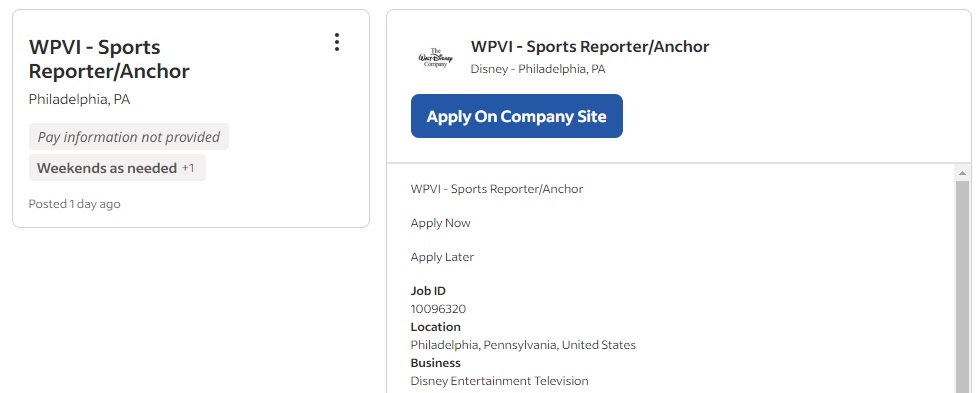The width and height of the screenshot is (977, 393).
Task: Select the Pay information not provided tag
Action: tap(129, 137)
